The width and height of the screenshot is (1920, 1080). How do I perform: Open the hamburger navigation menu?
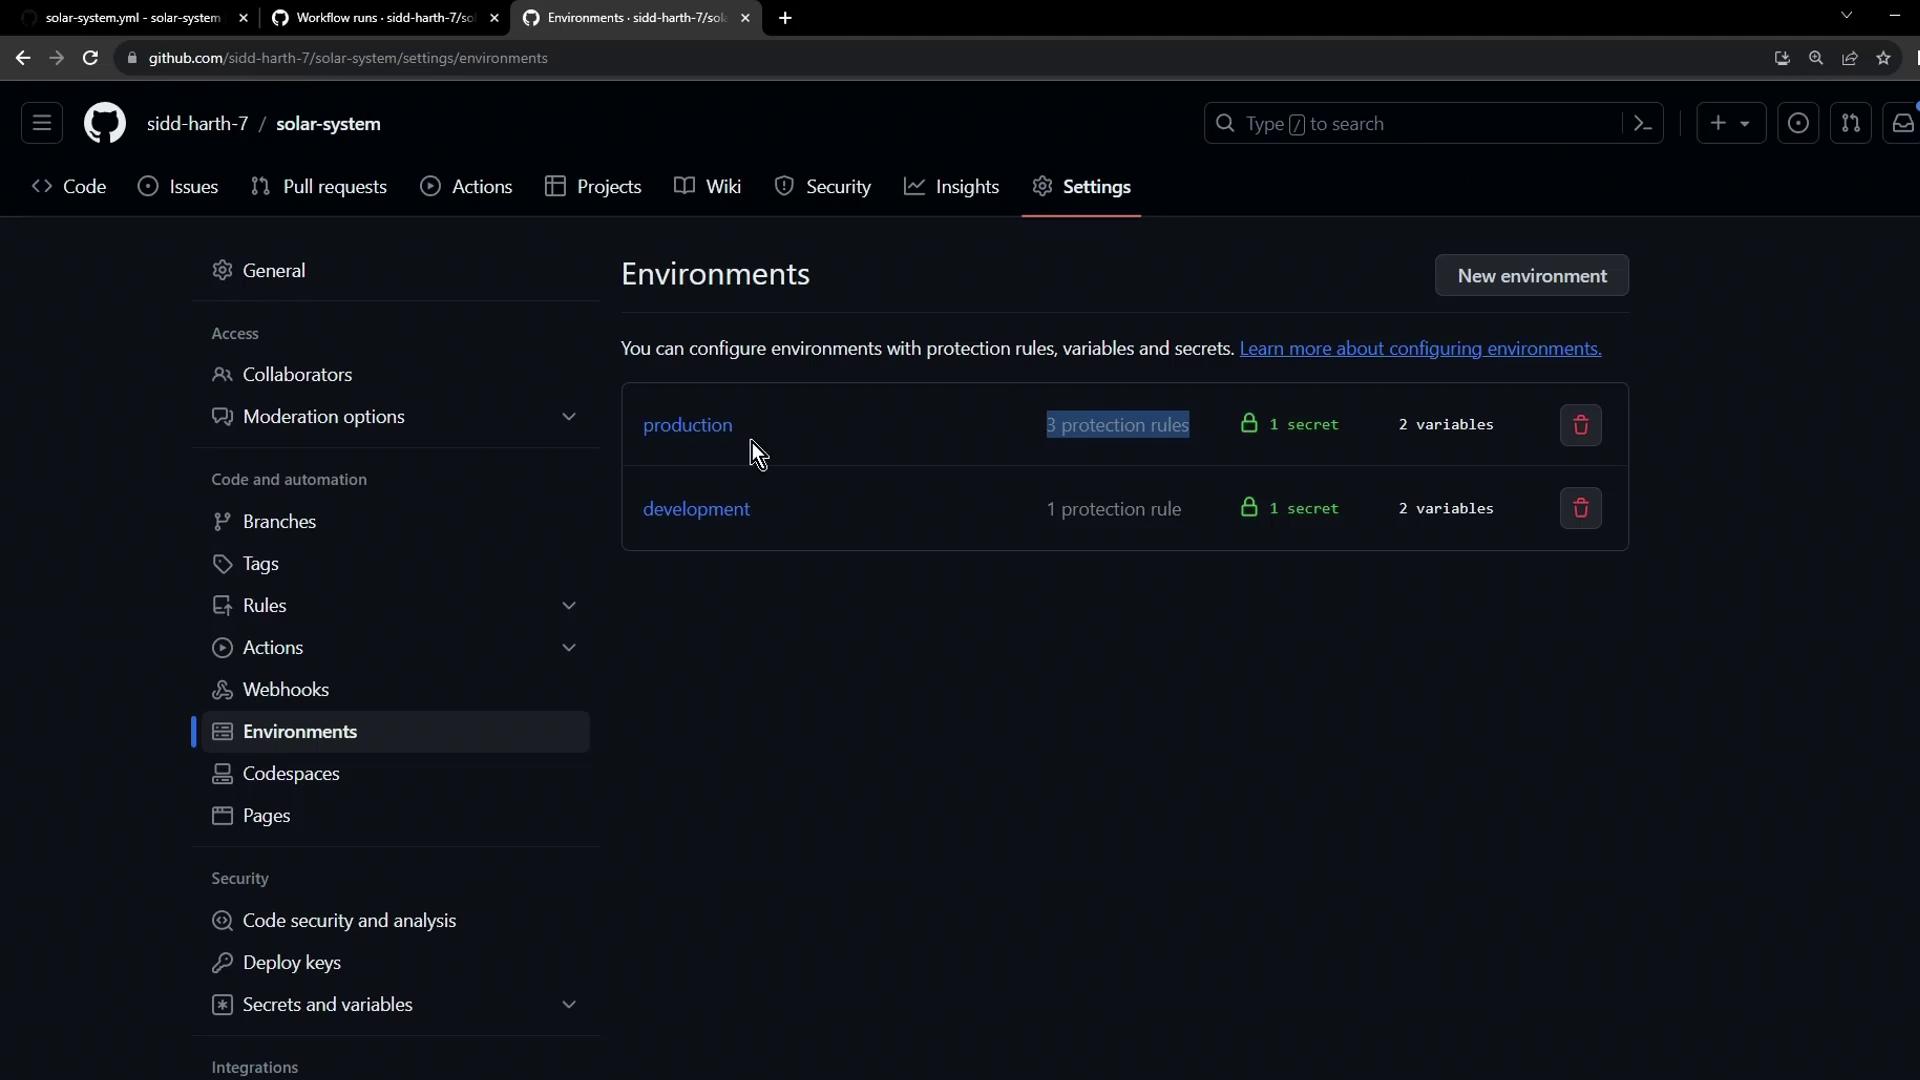[42, 124]
